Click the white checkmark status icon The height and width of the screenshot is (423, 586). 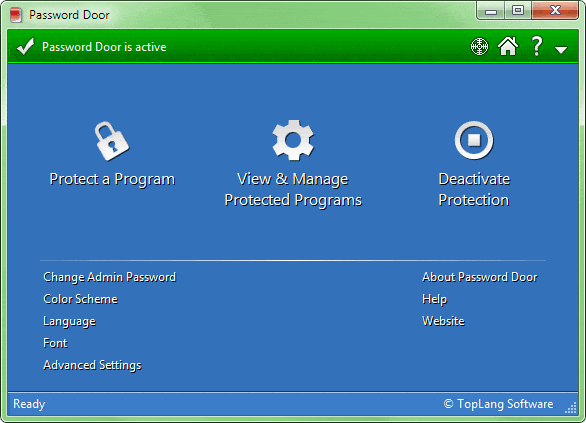[25, 47]
